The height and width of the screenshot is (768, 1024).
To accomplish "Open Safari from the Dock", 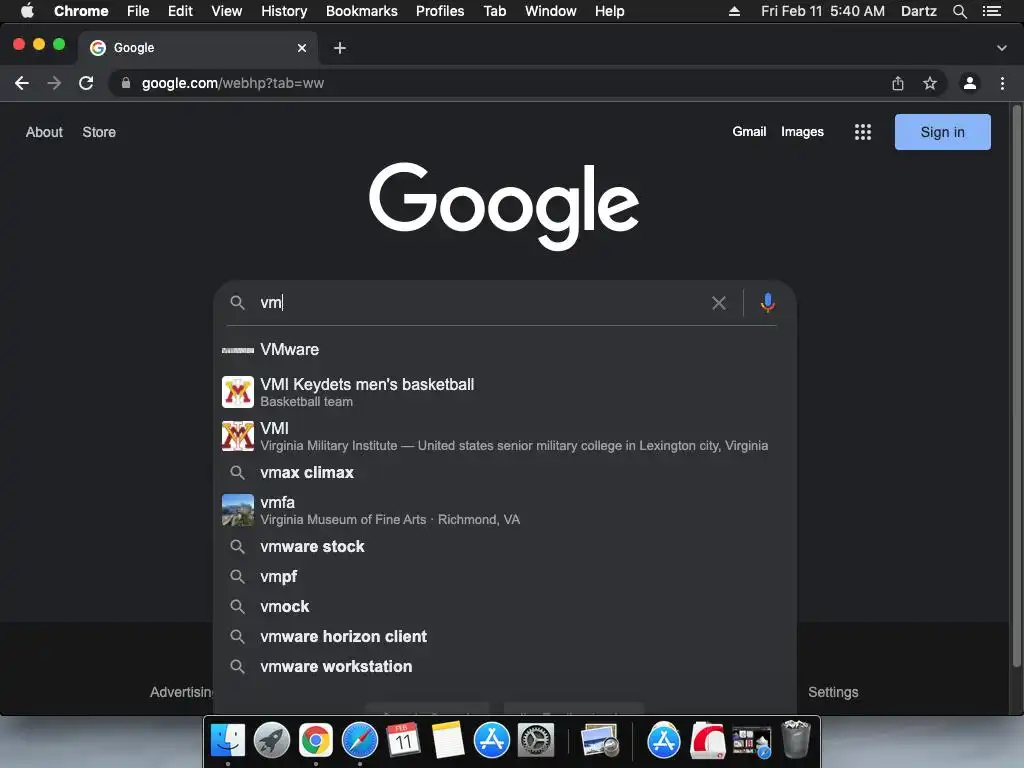I will 360,741.
